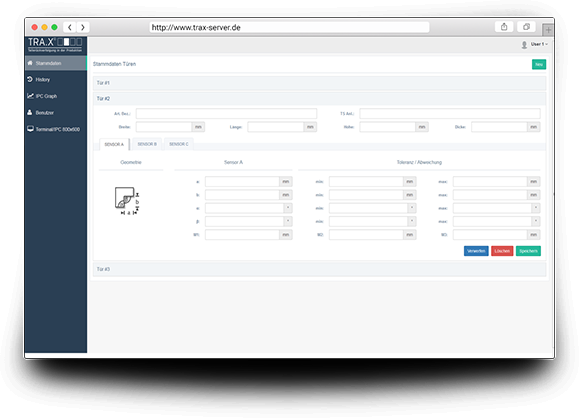Image resolution: width=579 pixels, height=418 pixels.
Task: Focus the browser address bar
Action: pos(289,27)
